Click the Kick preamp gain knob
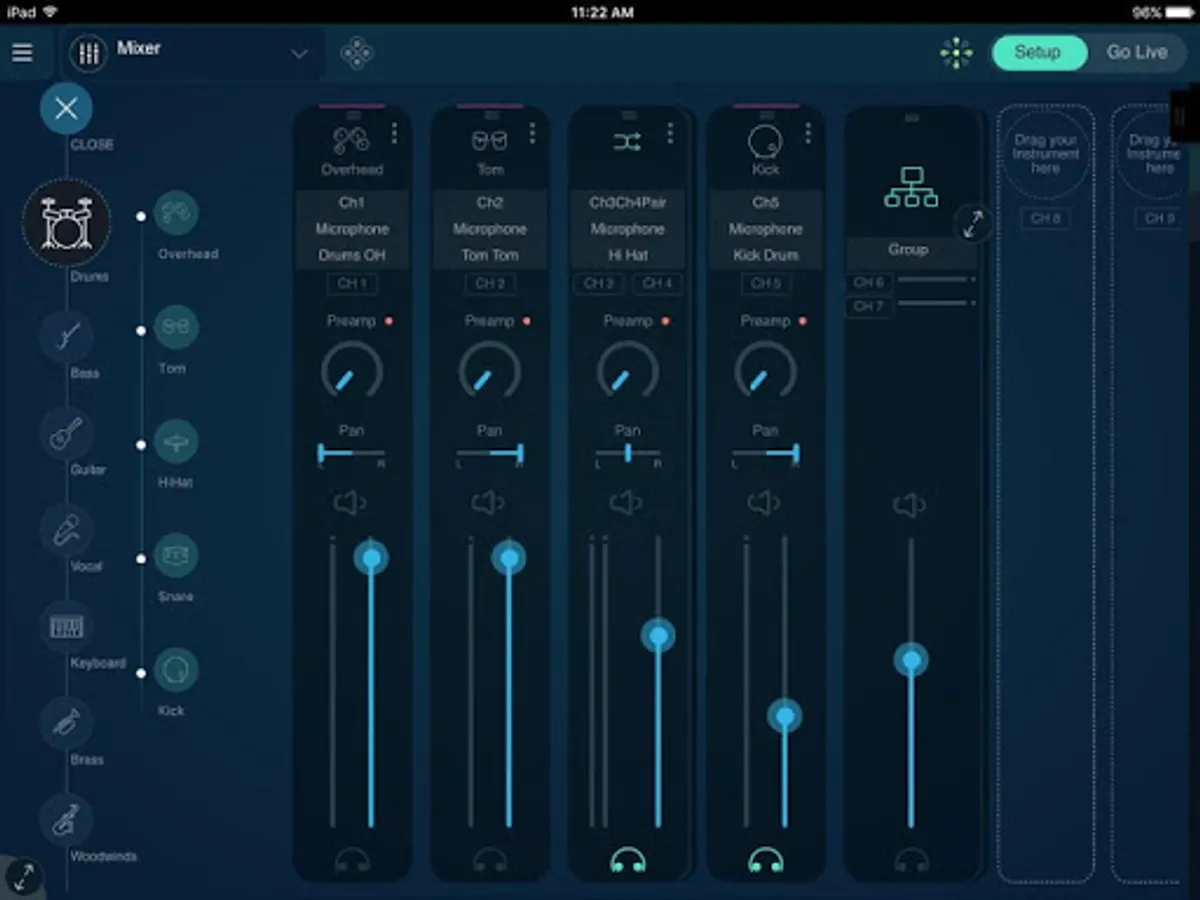 (765, 372)
